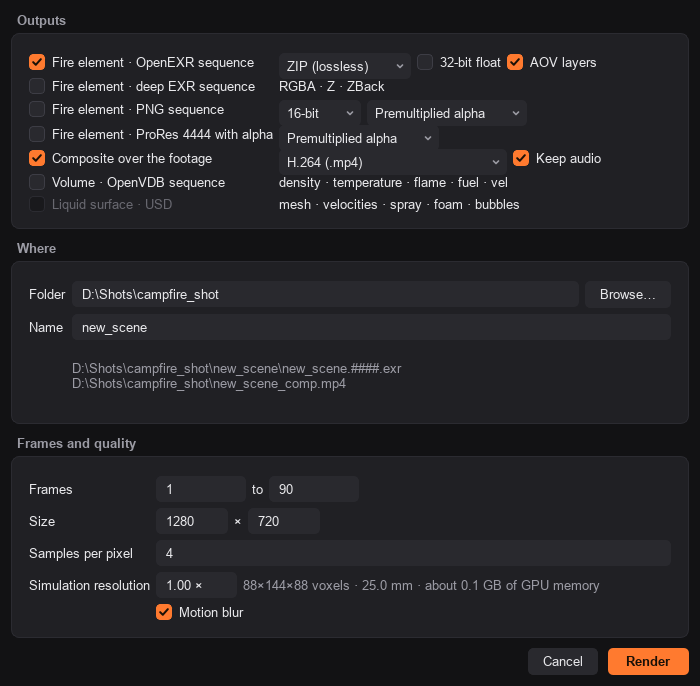Click the Where section heading
Image resolution: width=700 pixels, height=686 pixels.
point(37,249)
